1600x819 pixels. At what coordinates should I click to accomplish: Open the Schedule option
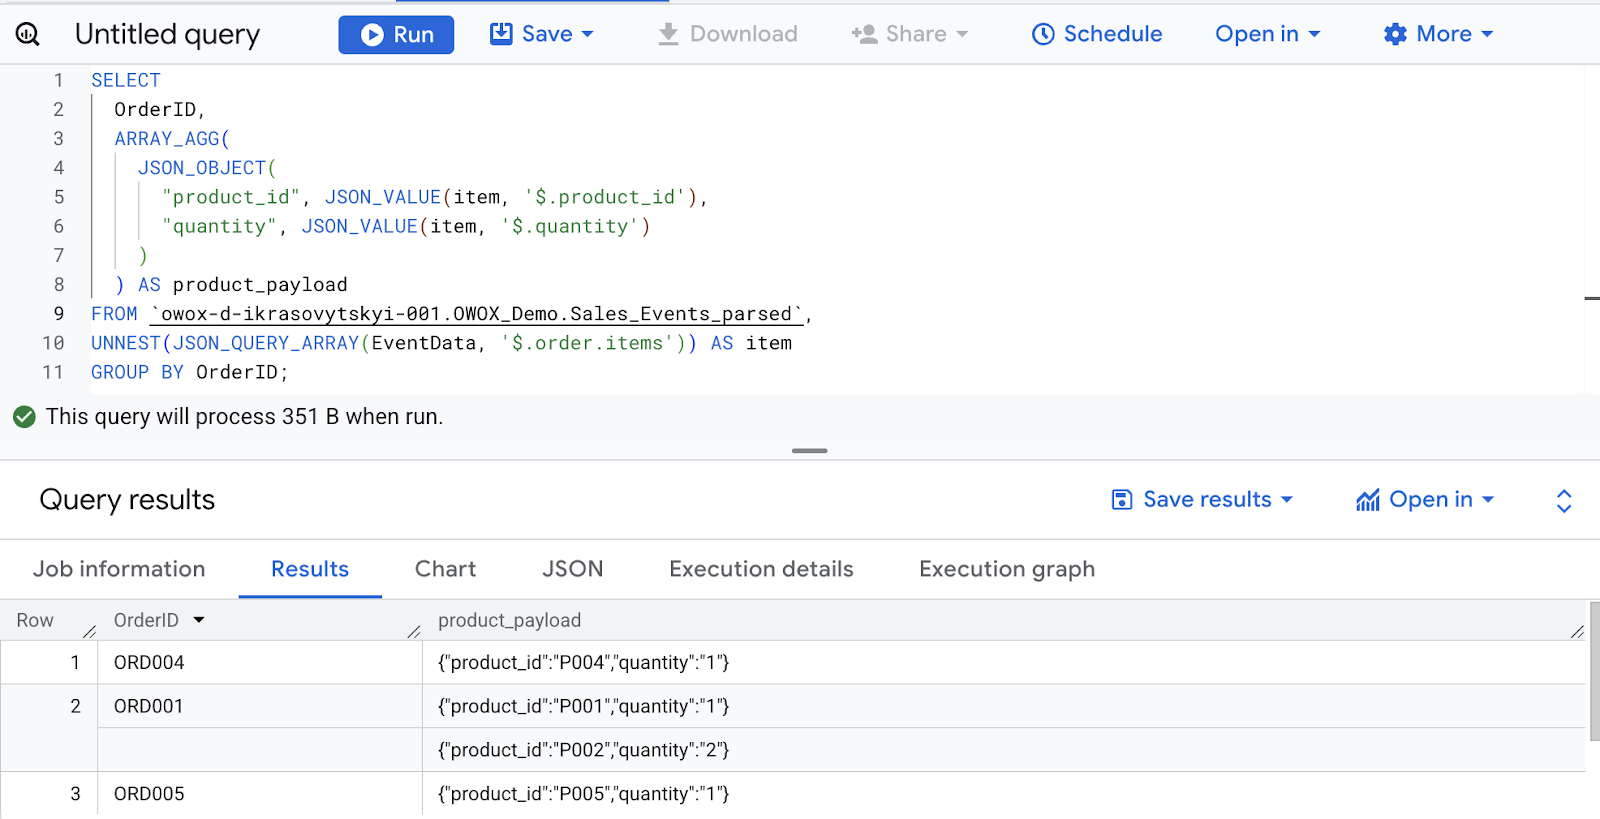coord(1097,34)
